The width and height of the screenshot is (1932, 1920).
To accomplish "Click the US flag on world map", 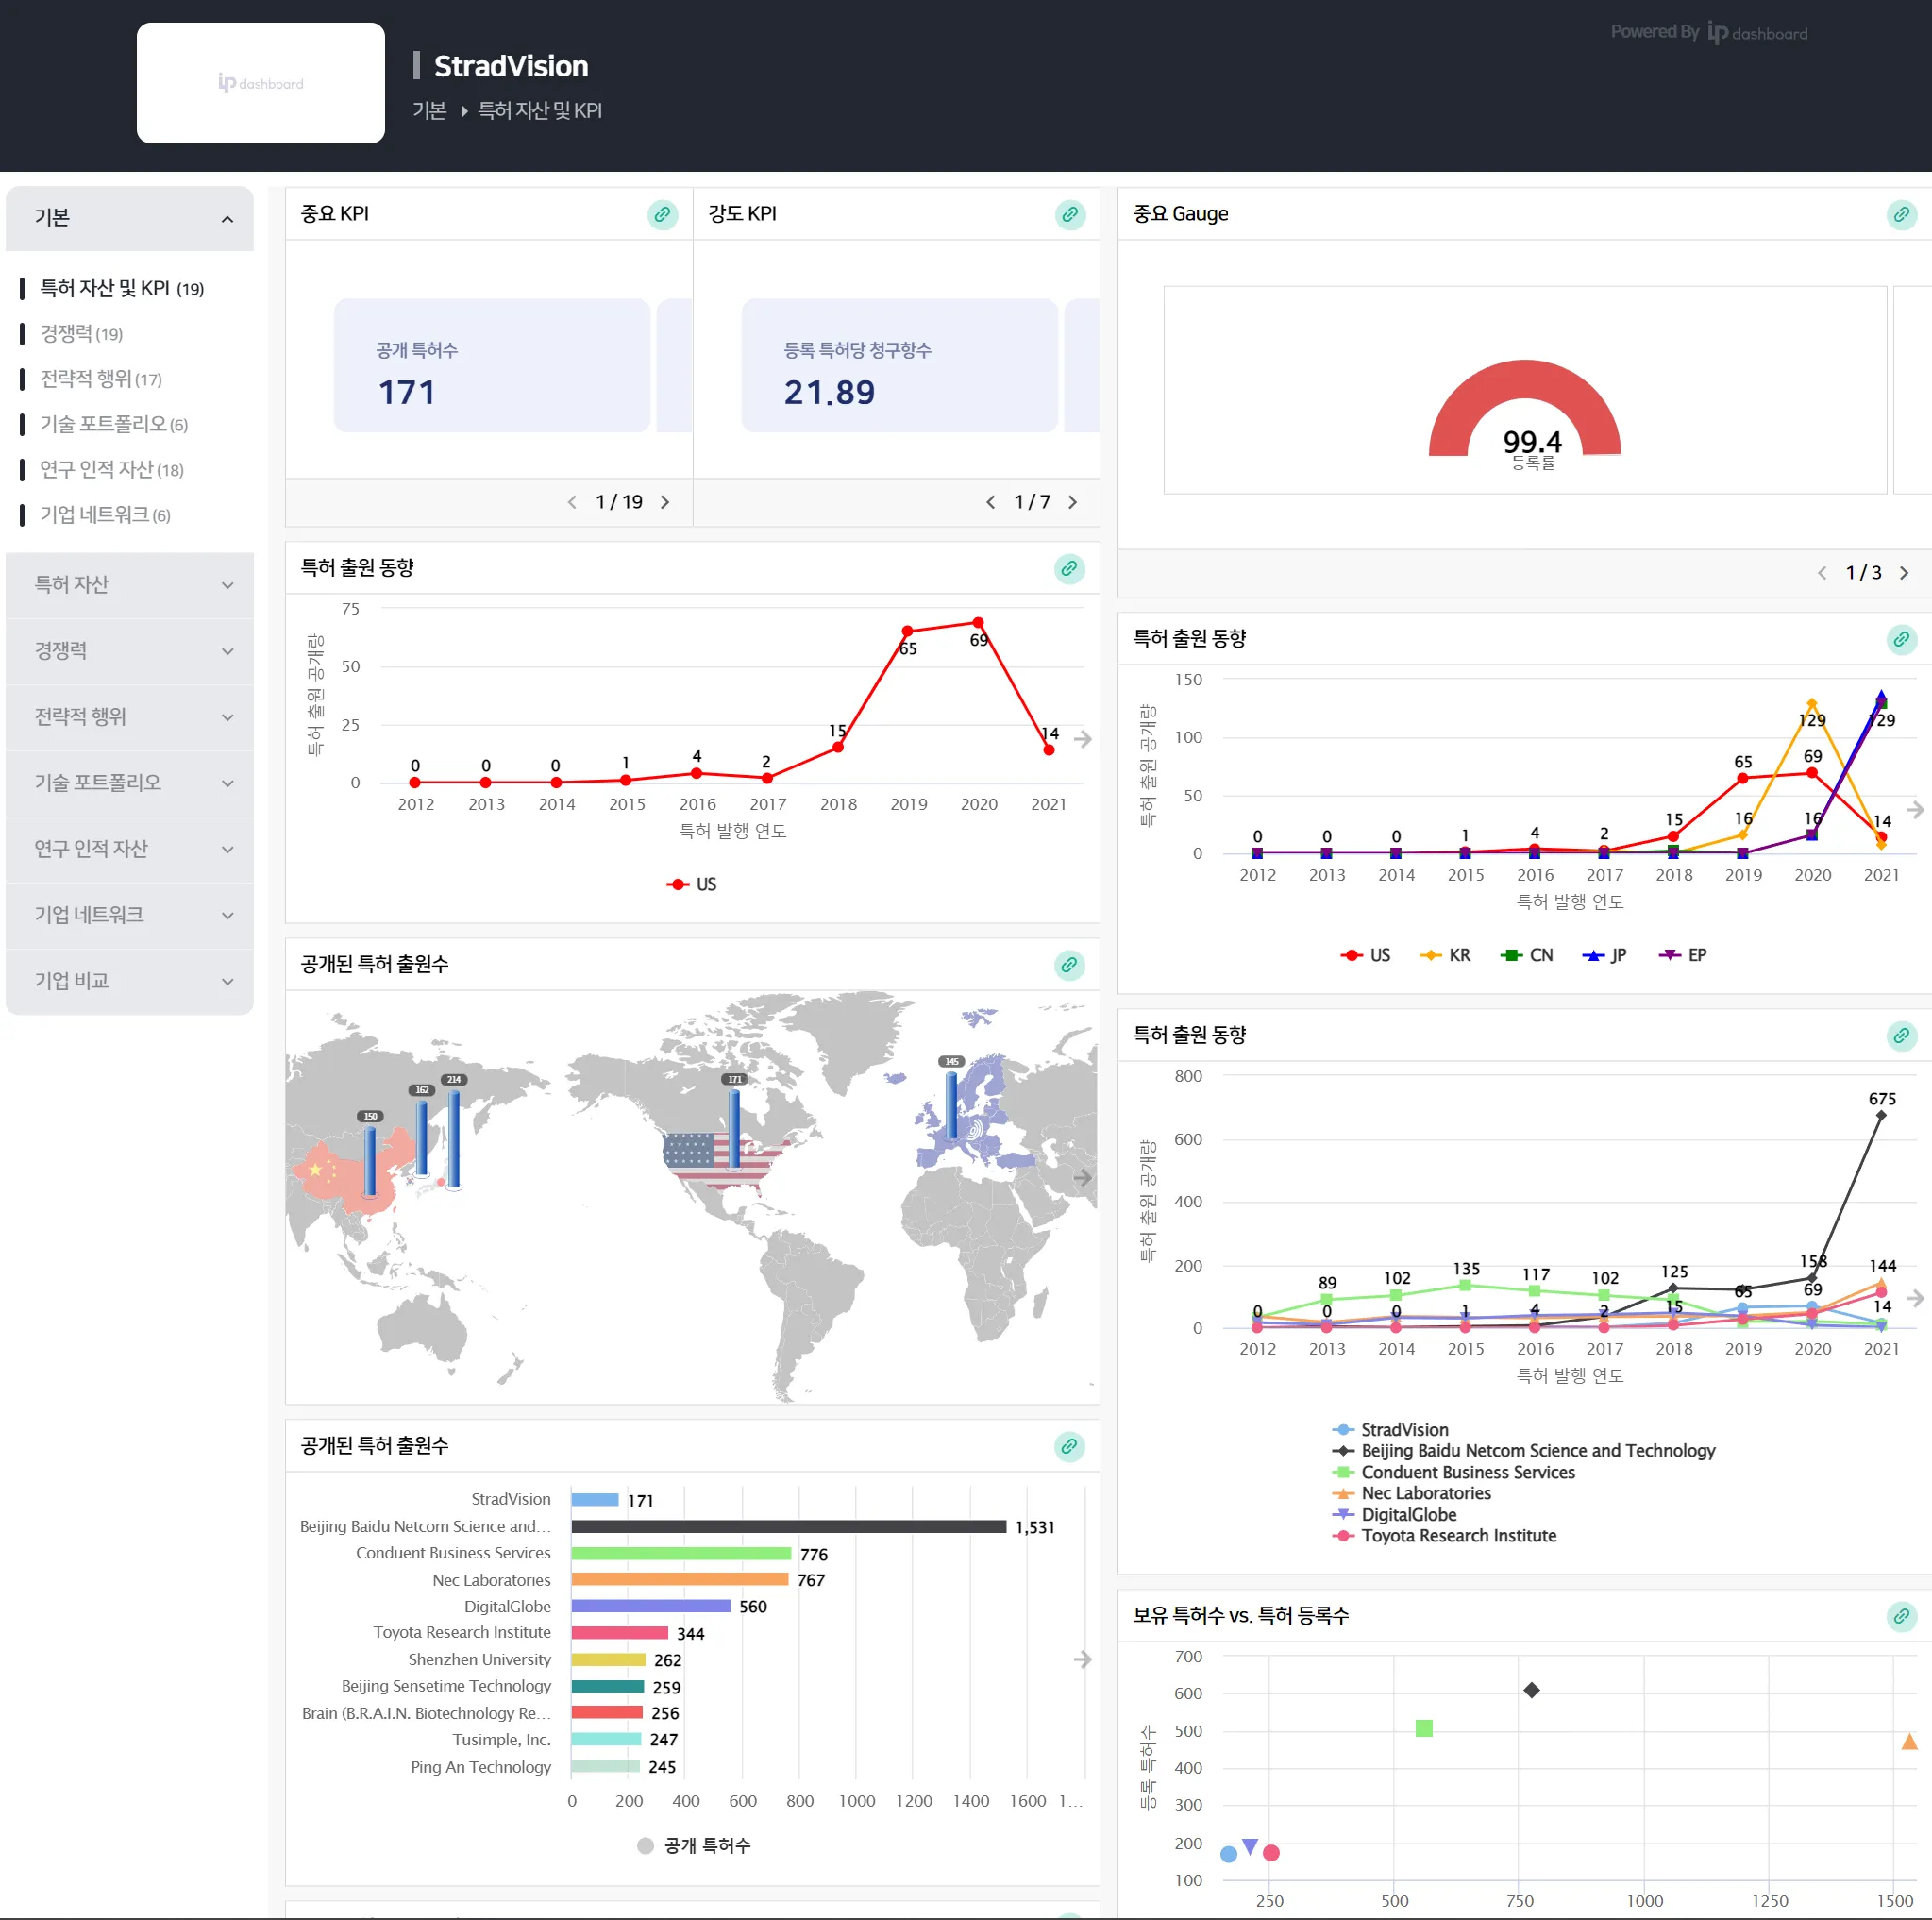I will (700, 1160).
